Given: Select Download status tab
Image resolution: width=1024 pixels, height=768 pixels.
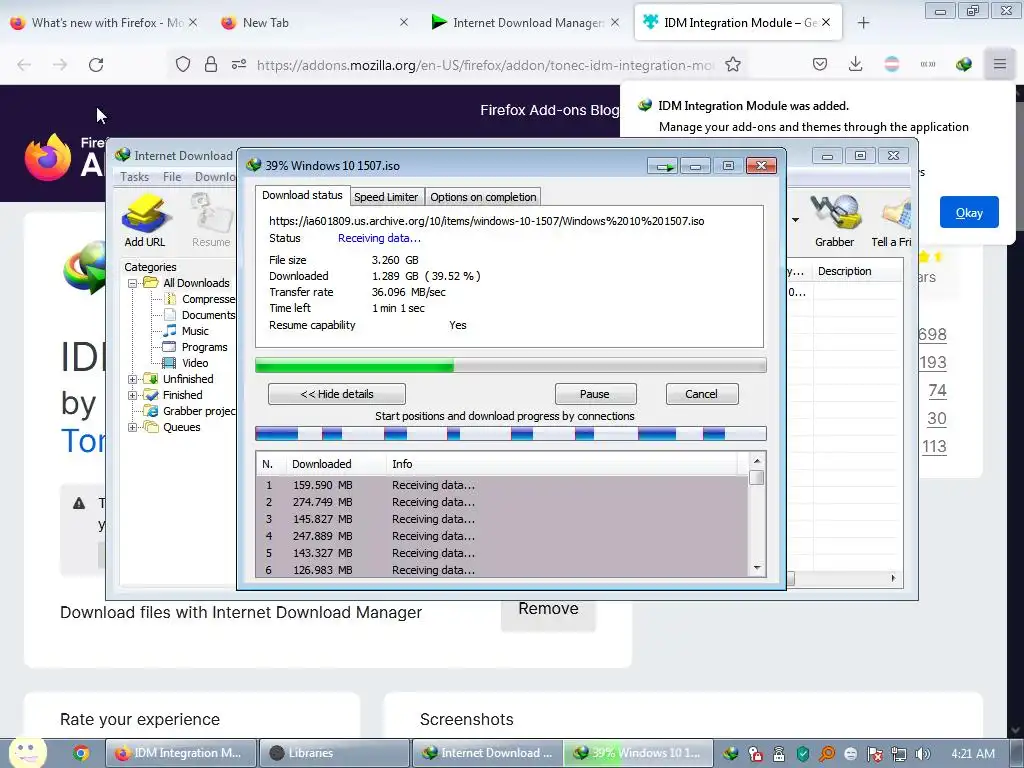Looking at the screenshot, I should (302, 195).
